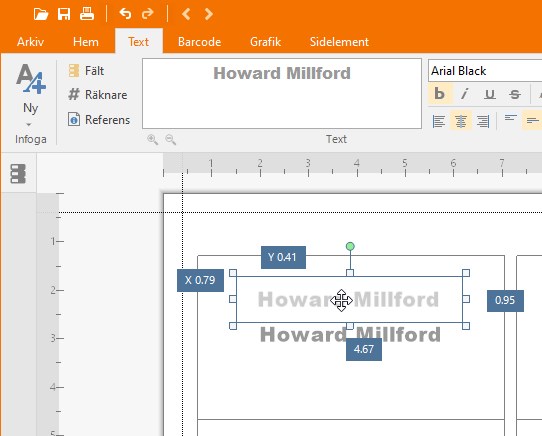Open the Arial Black font dropdown
This screenshot has height=436, width=542.
tap(485, 71)
